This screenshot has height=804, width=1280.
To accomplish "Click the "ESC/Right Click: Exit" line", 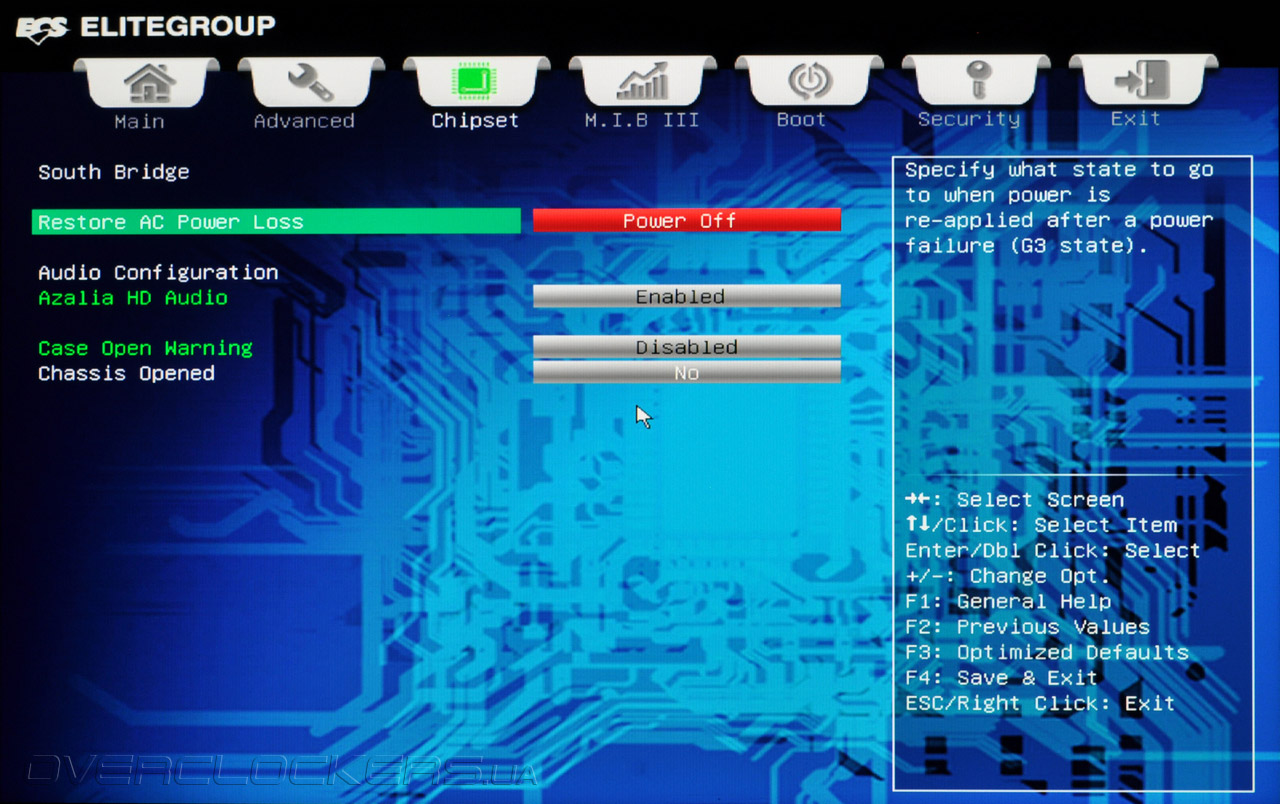I will [x=1040, y=703].
